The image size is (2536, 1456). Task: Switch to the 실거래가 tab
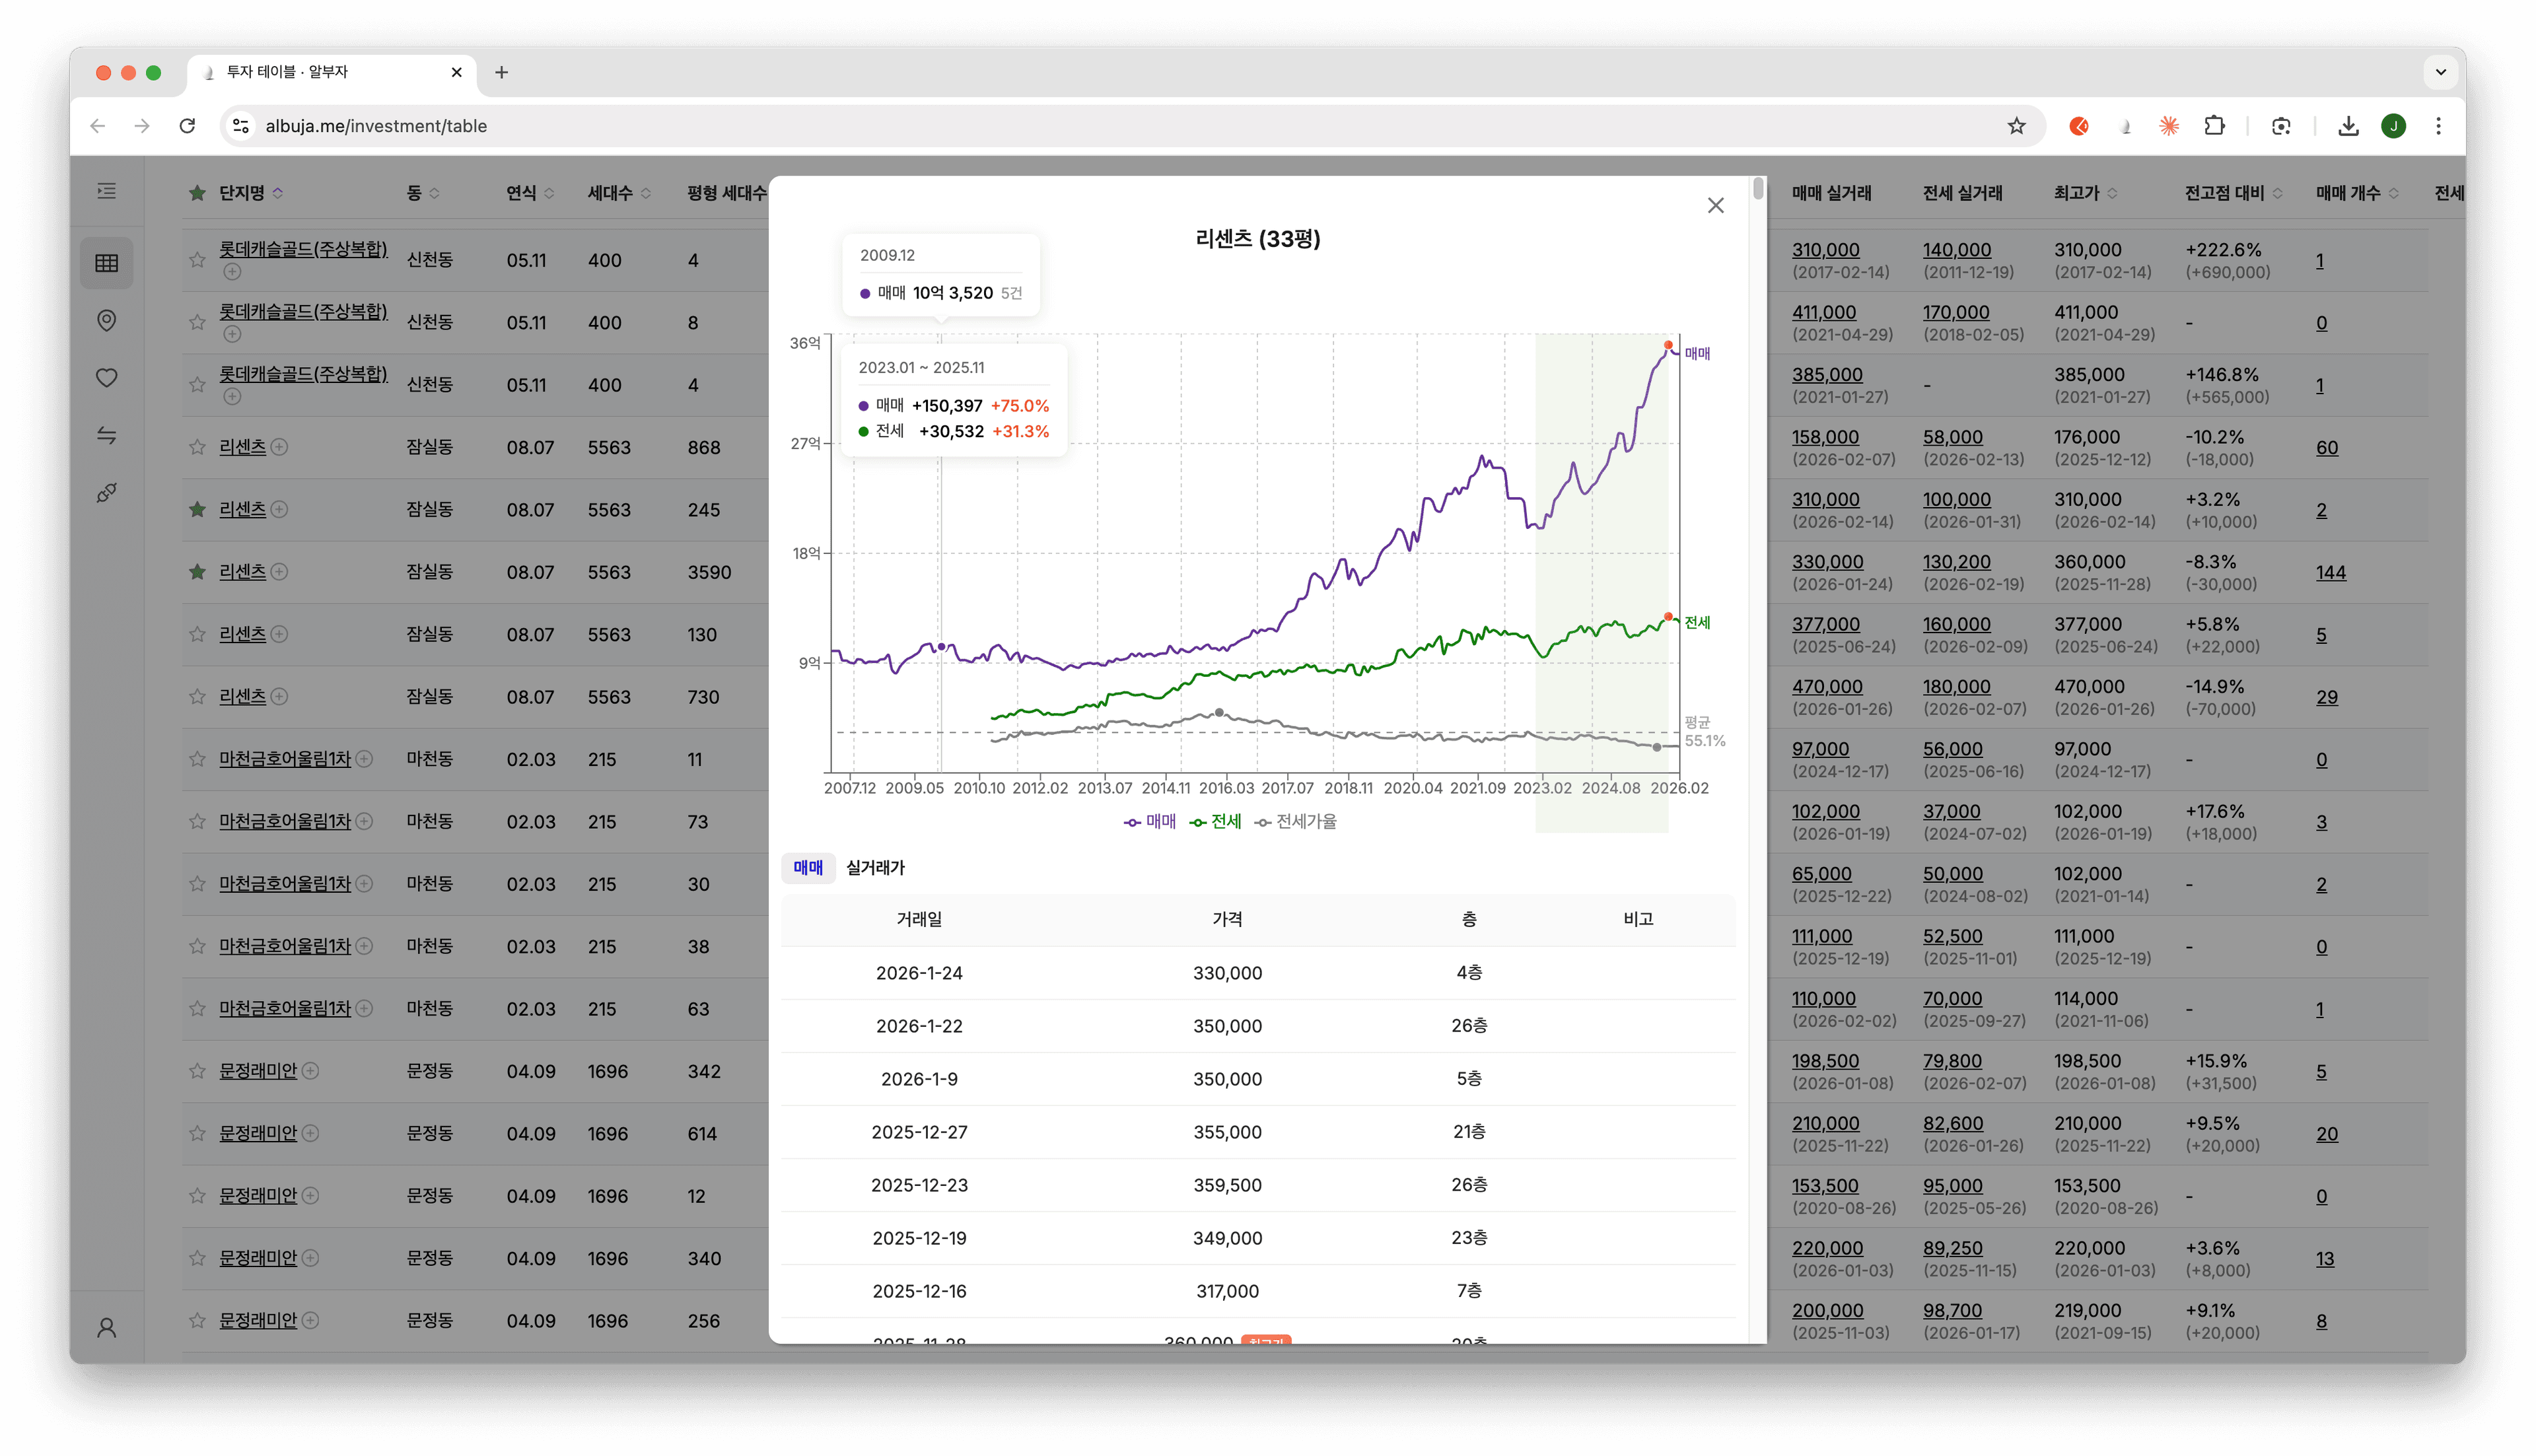(875, 868)
